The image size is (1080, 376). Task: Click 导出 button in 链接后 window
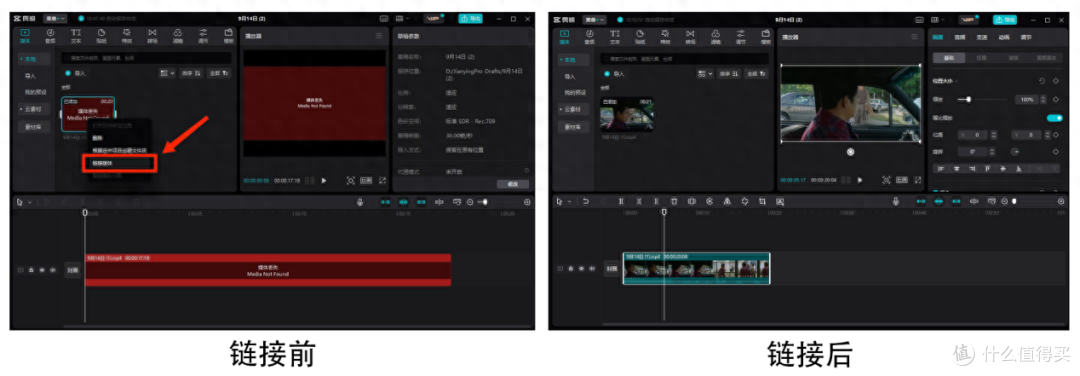(x=1005, y=19)
